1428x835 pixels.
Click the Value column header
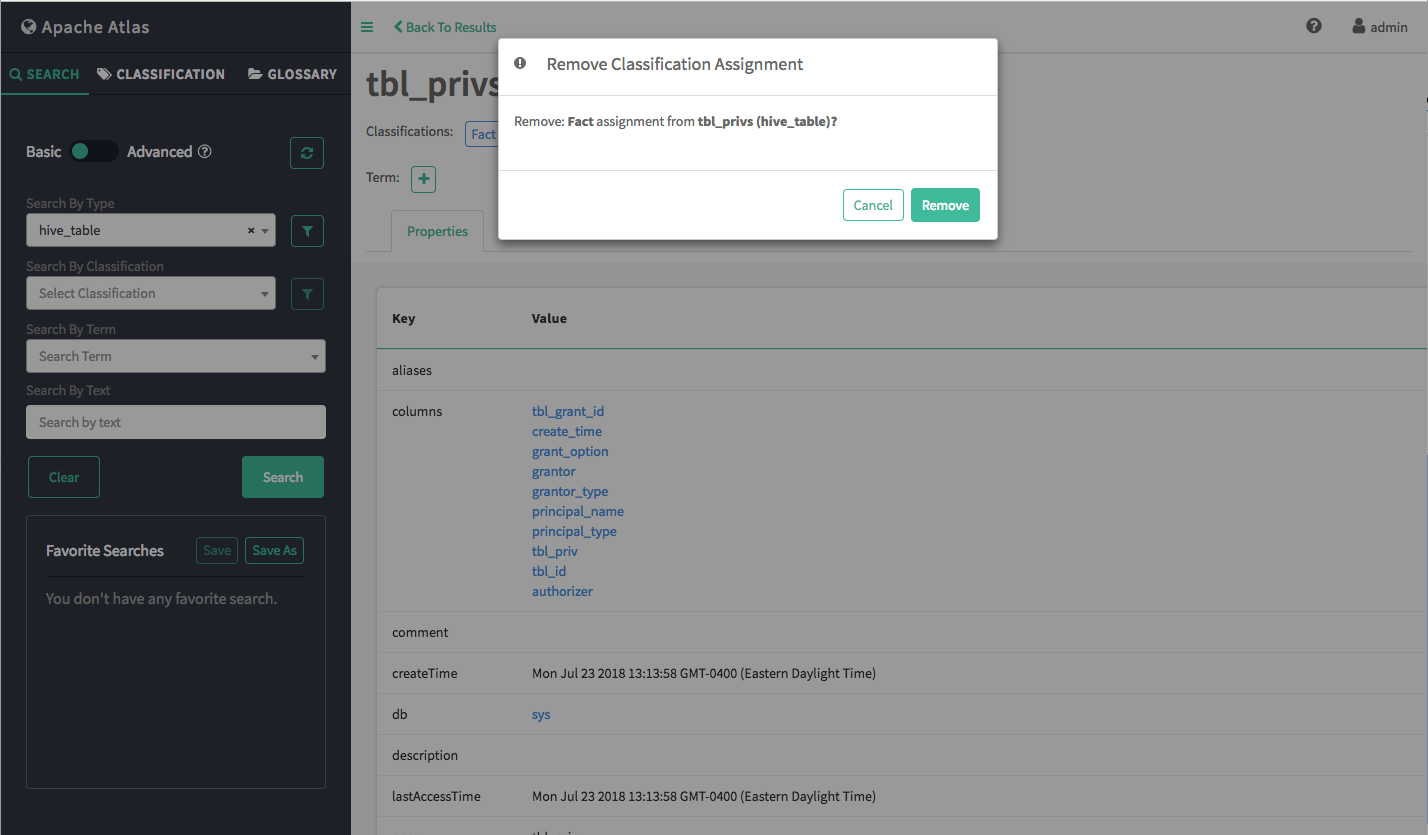click(549, 318)
